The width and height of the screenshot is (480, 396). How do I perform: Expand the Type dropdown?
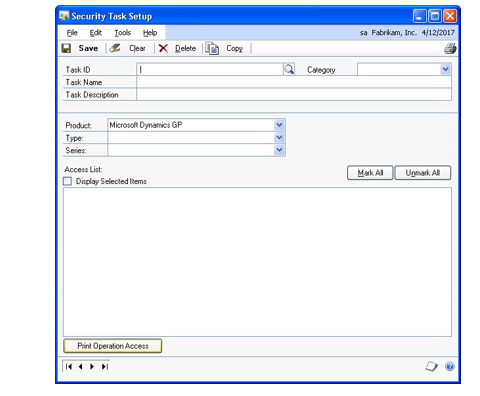click(279, 137)
